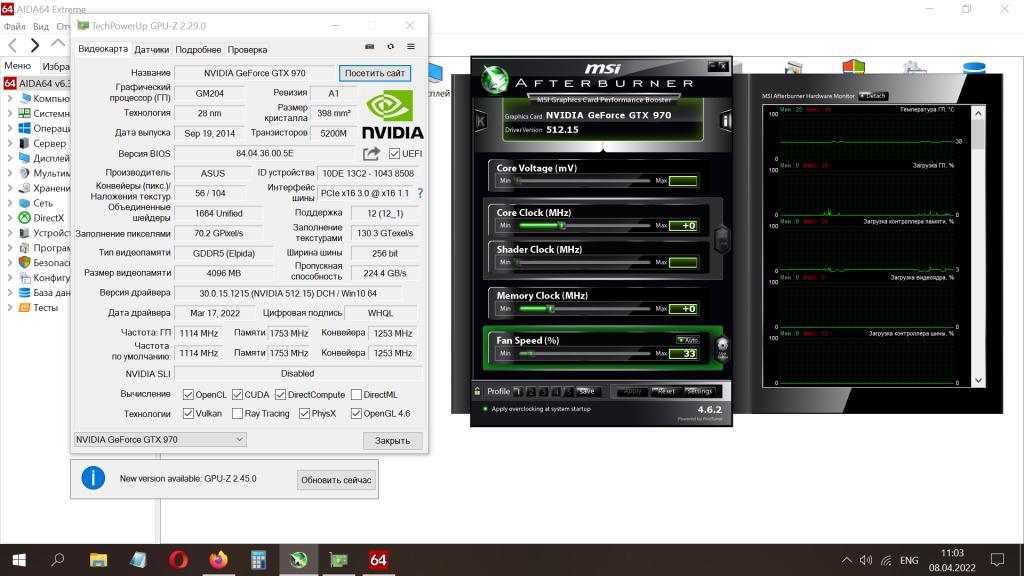Viewport: 1024px width, 576px height.
Task: Click the Закрыть button in GPU-Z
Action: [392, 441]
